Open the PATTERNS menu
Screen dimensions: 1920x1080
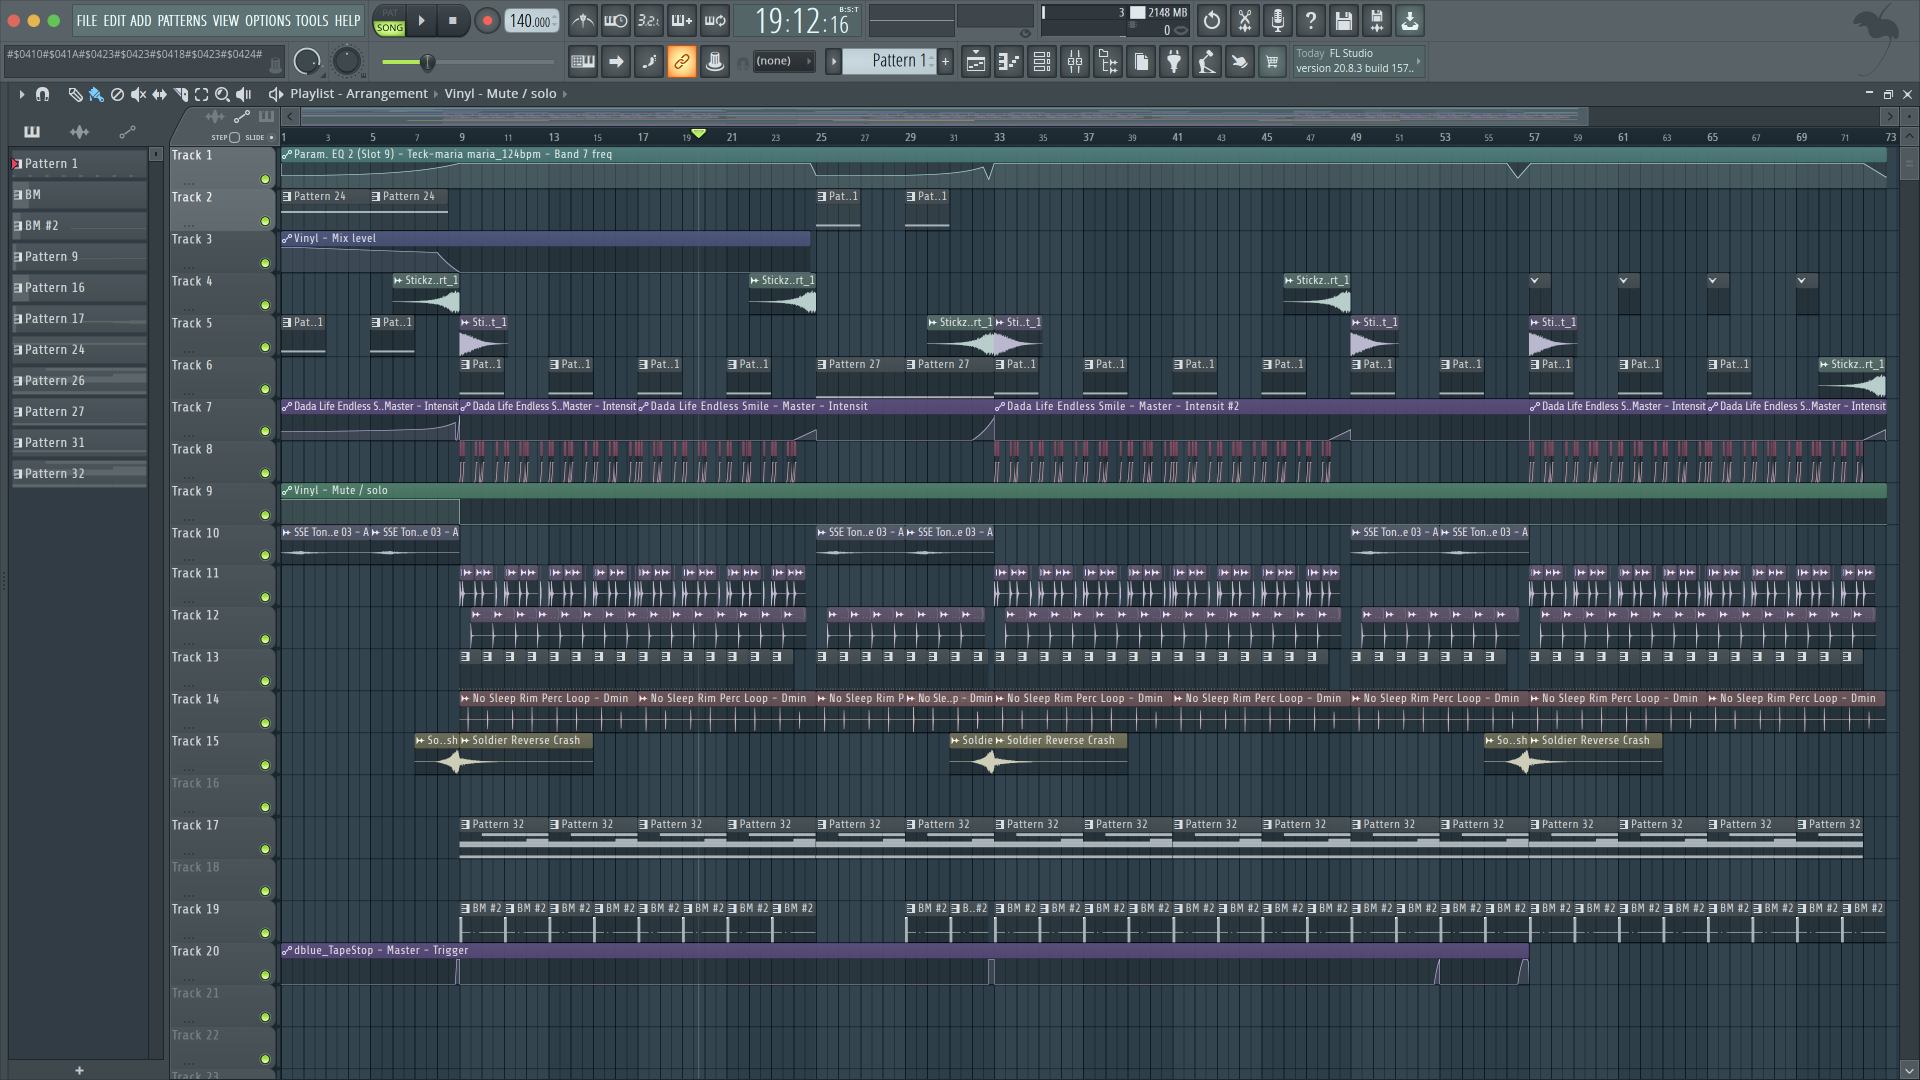coord(182,20)
